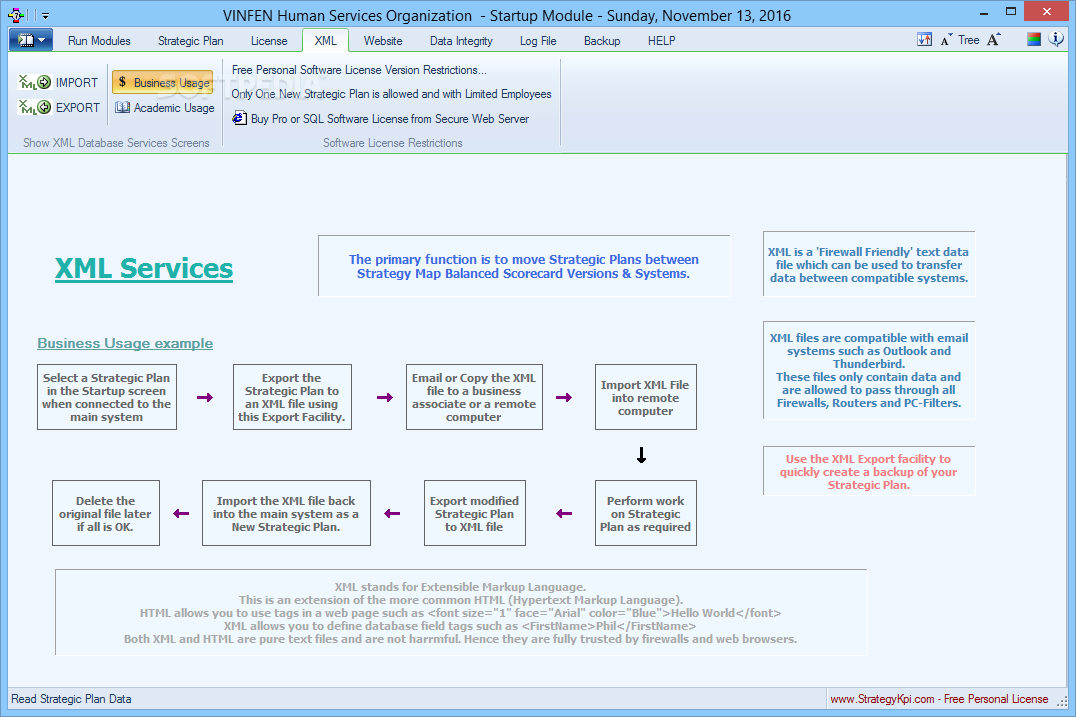Click the XML EXPORT button
Screen dimensions: 1076x717
pos(59,107)
